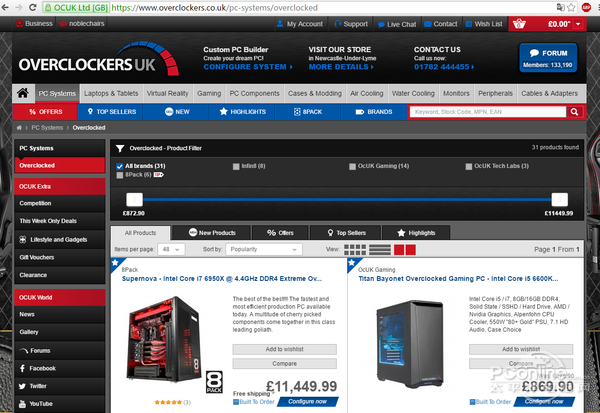The width and height of the screenshot is (600, 413).
Task: Click the Supernova PC product image
Action: coord(163,340)
